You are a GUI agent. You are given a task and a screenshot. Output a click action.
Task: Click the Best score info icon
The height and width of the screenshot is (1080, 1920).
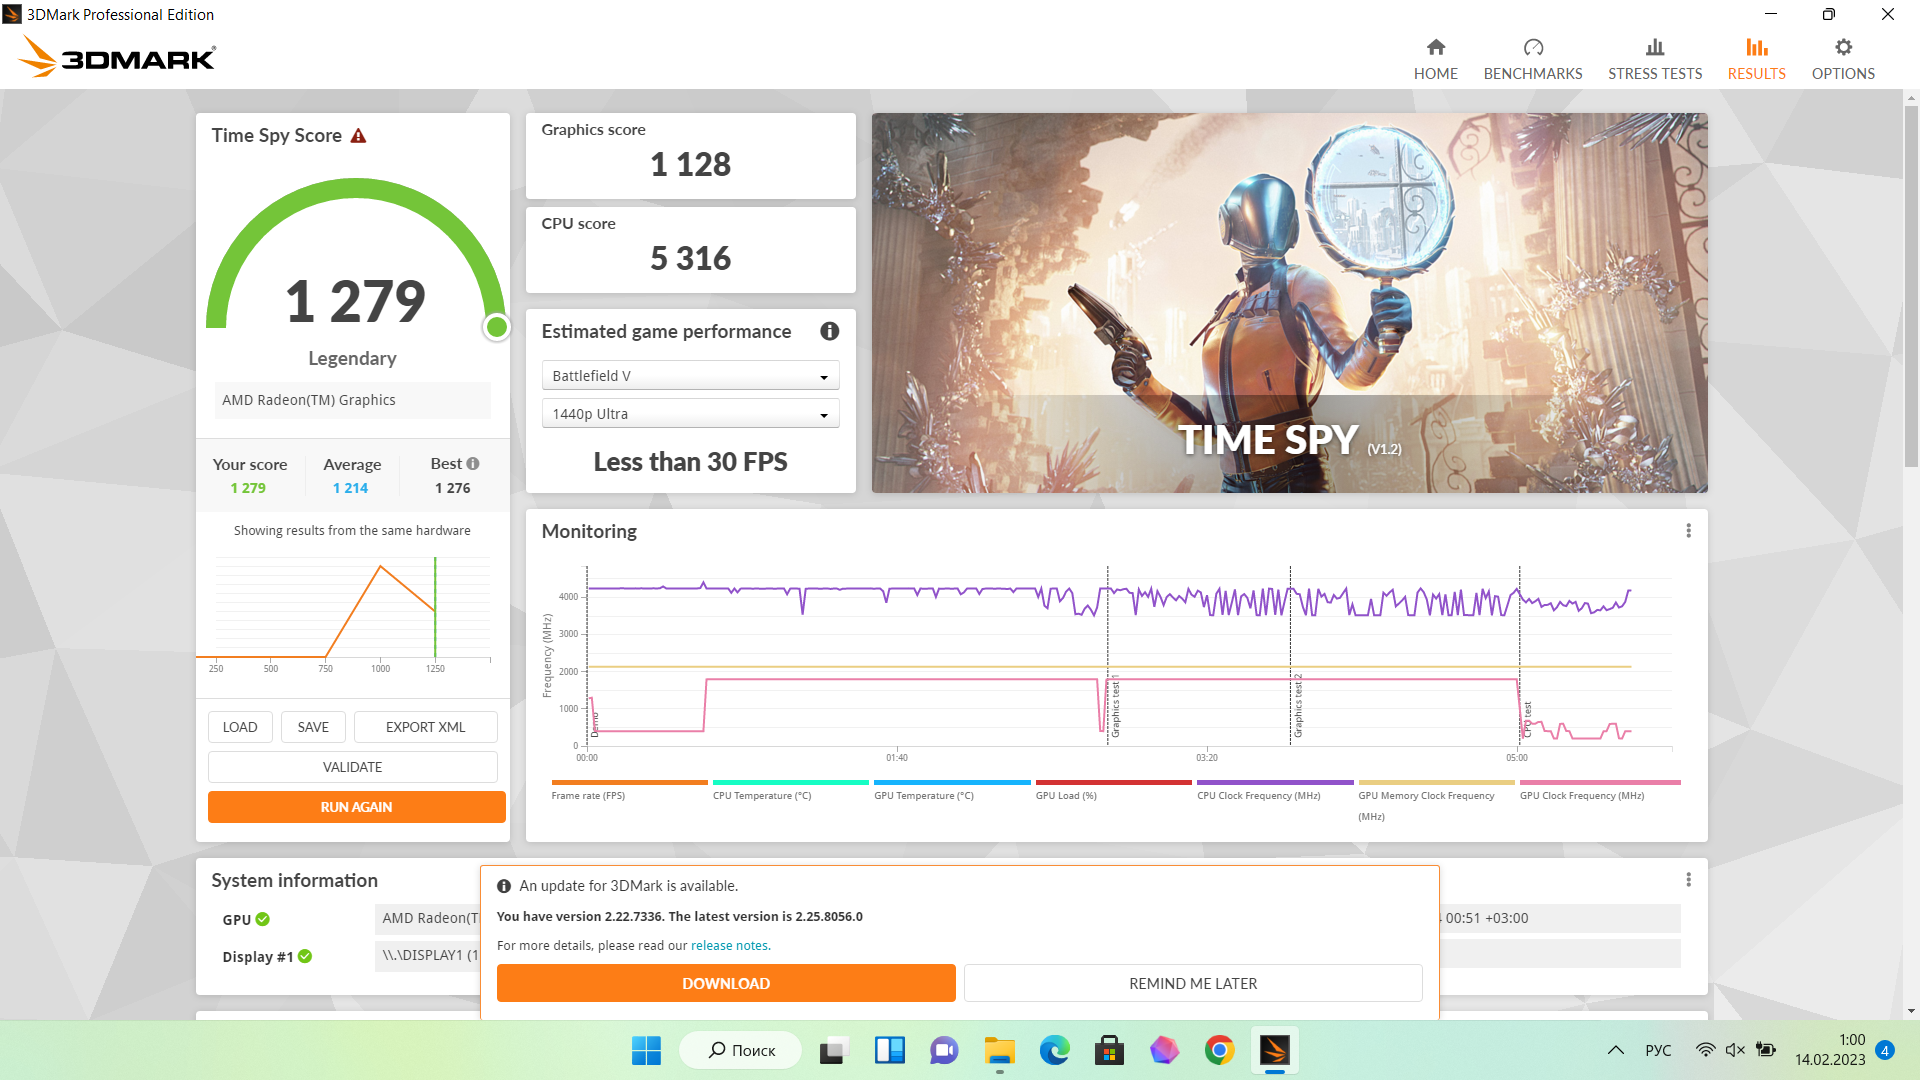473,464
